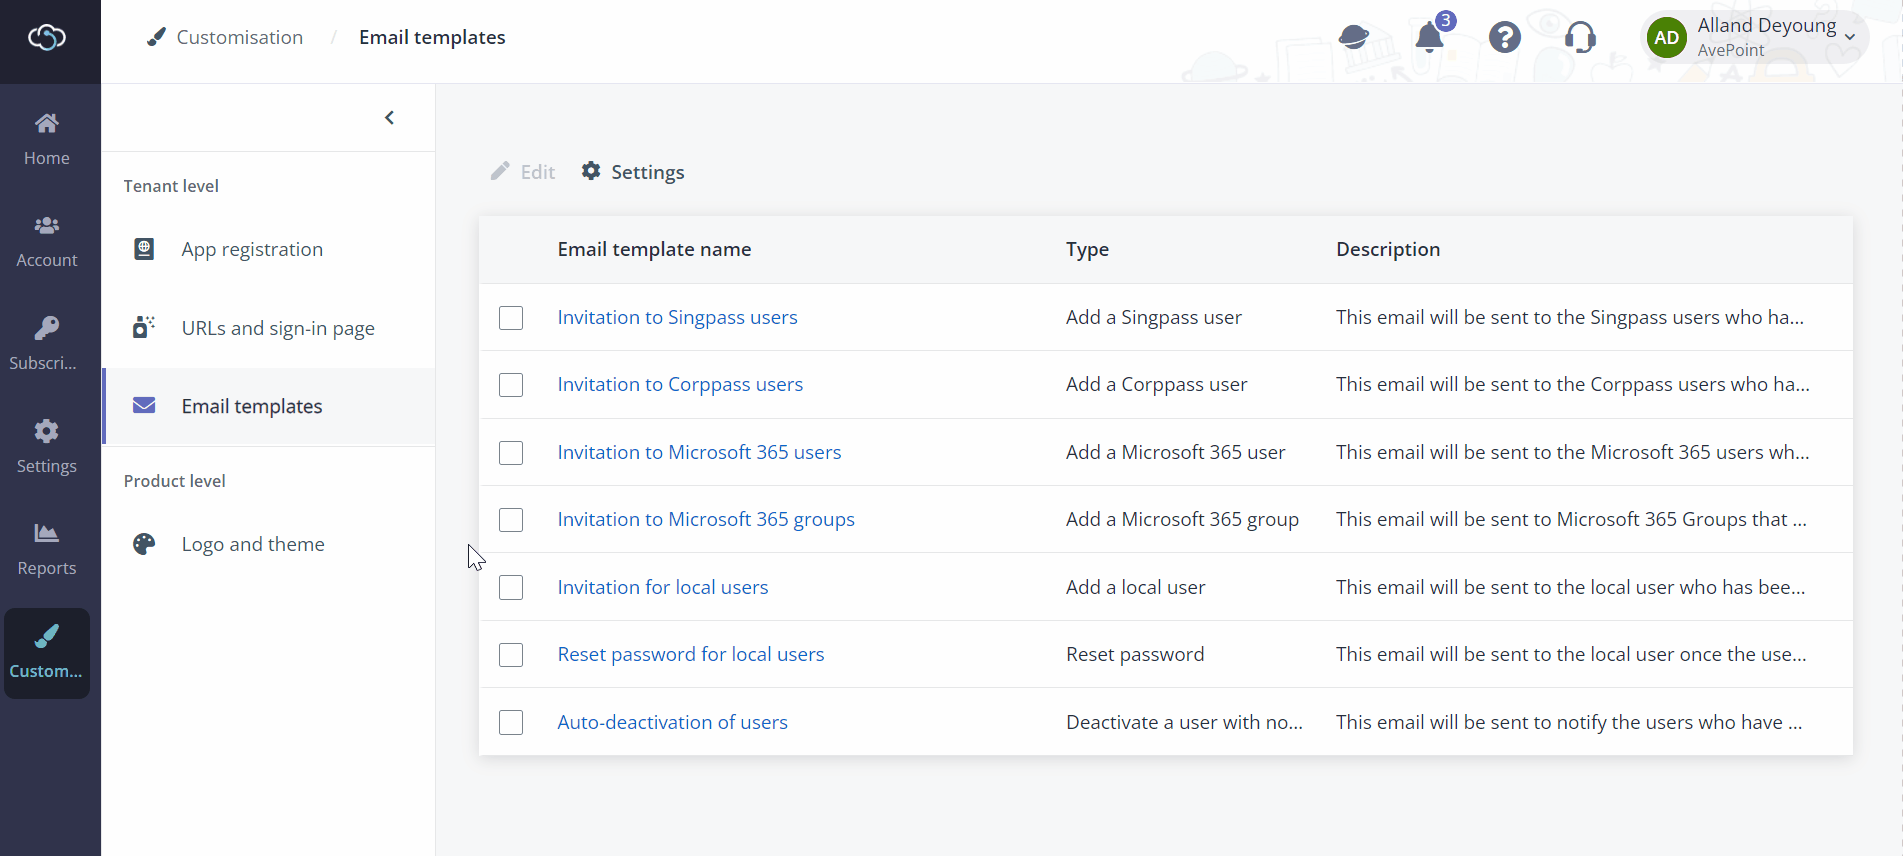Click 'Deactivate a user with no...' cell

tap(1184, 722)
